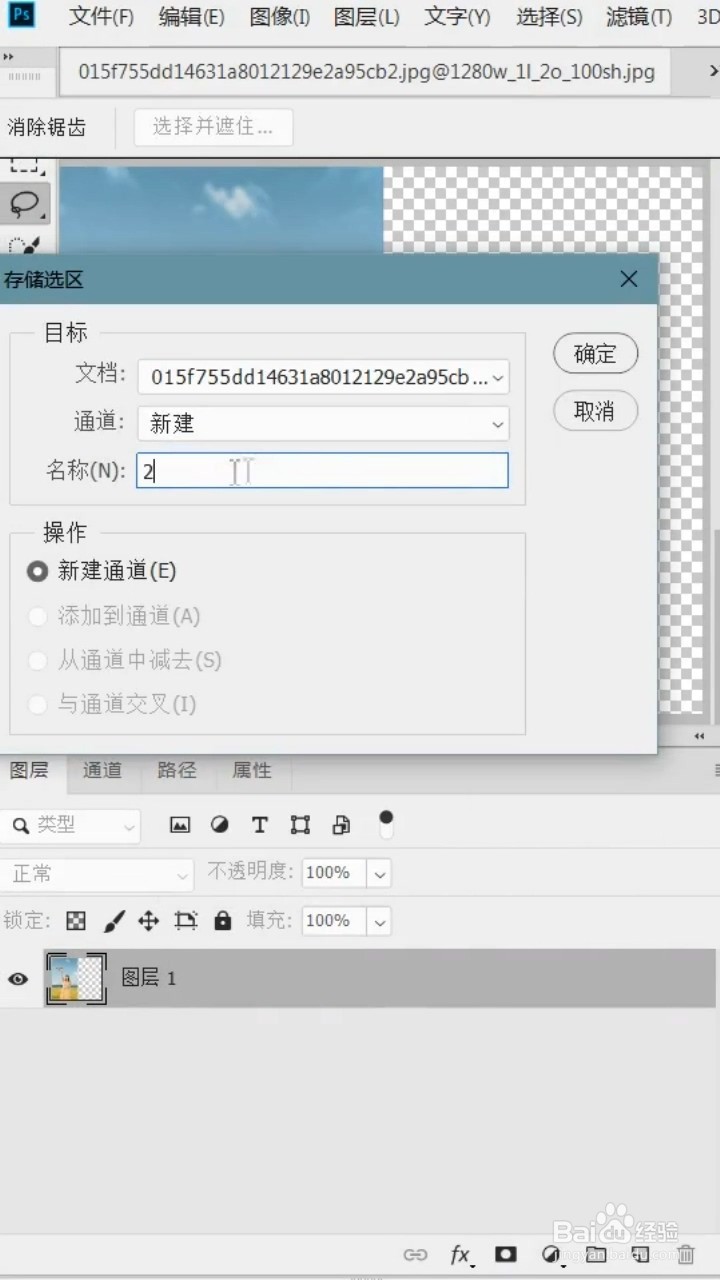Close the 存储选区 dialog with X

[629, 279]
